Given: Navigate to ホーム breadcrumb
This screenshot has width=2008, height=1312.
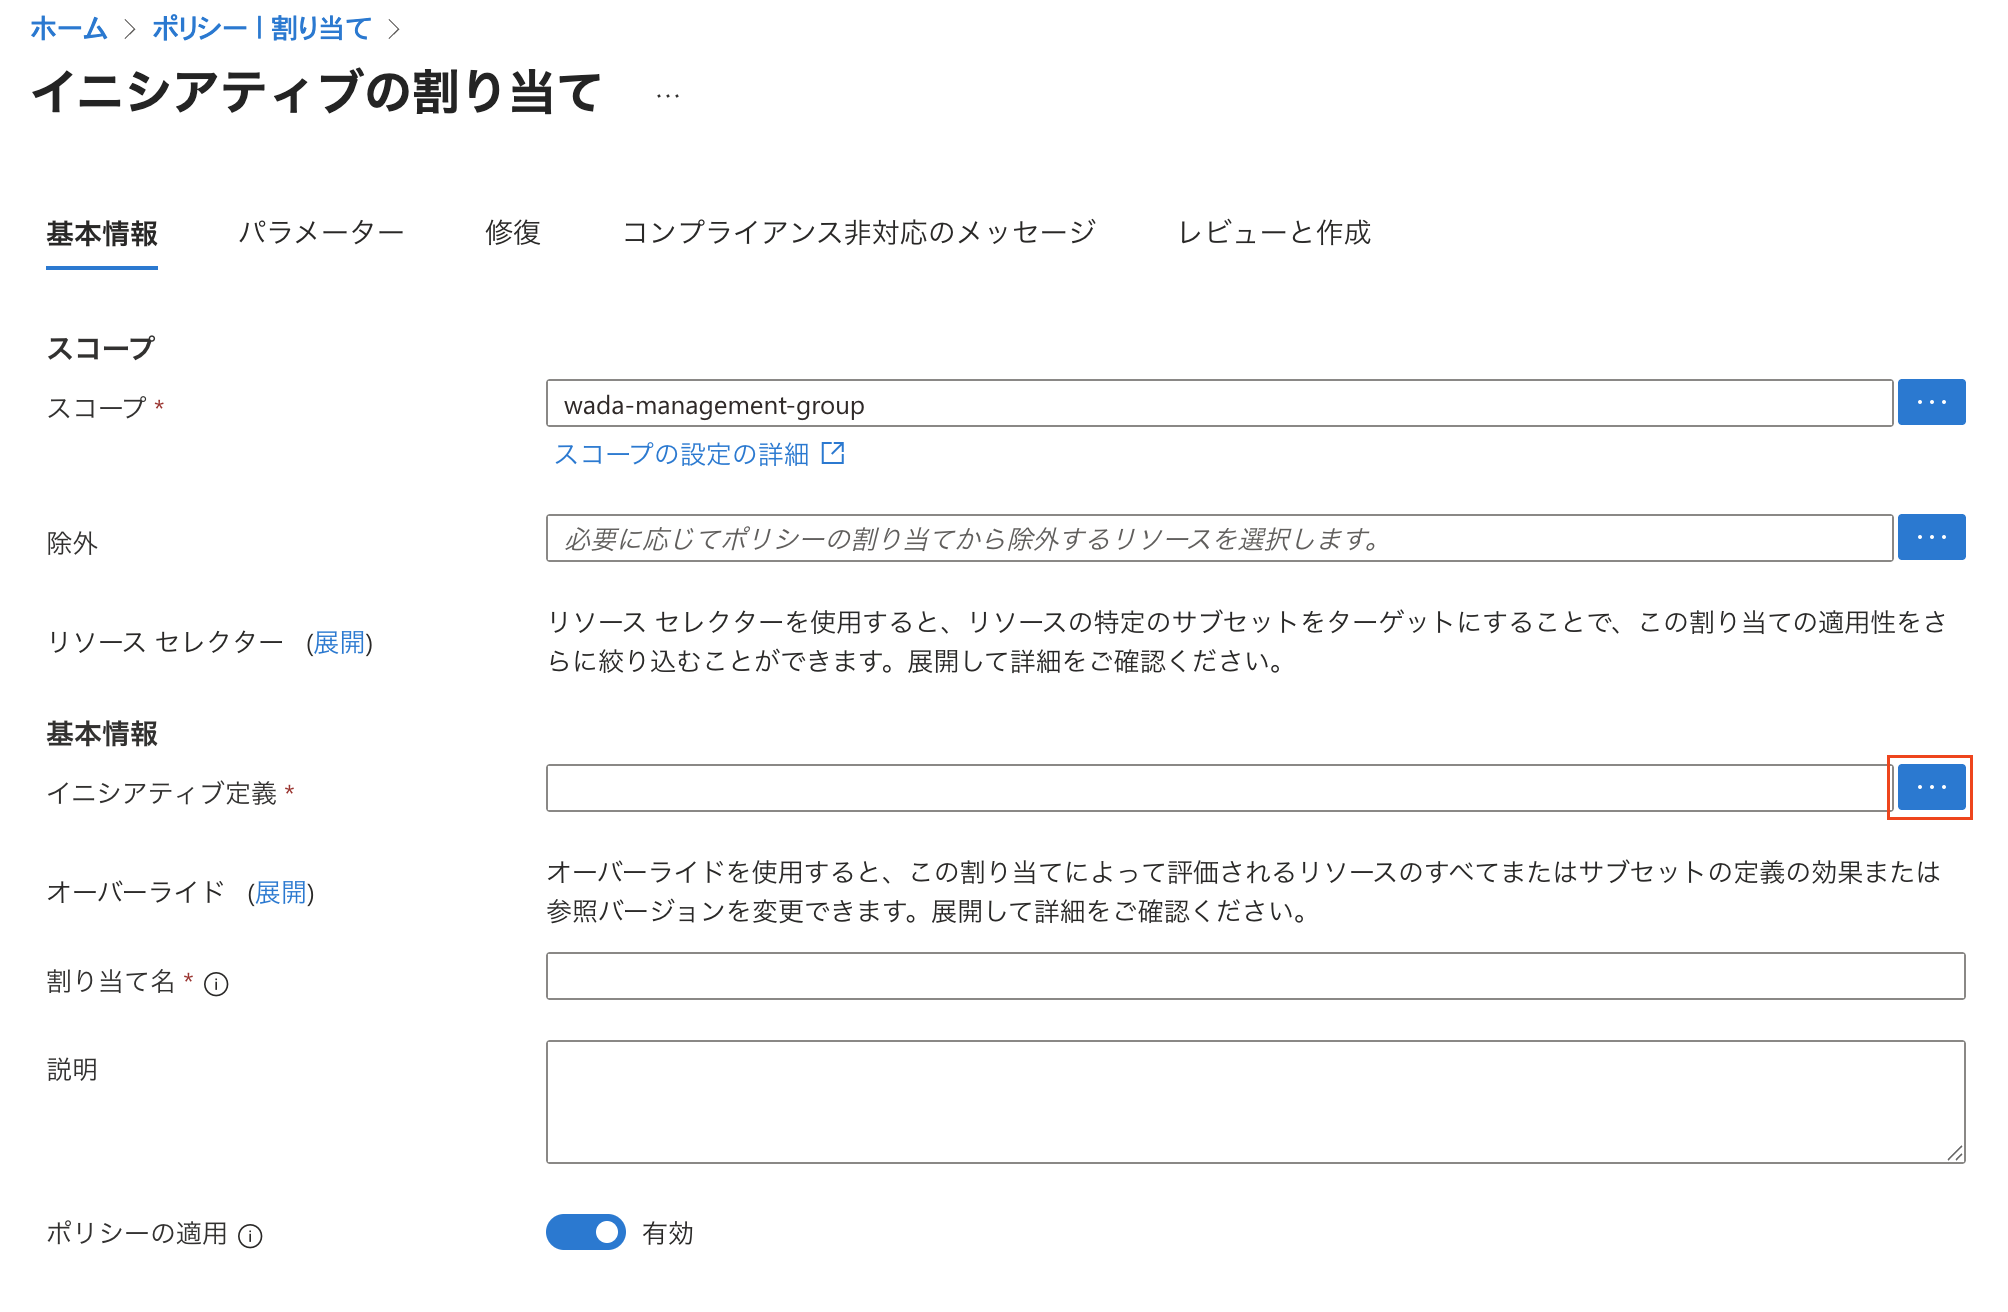Looking at the screenshot, I should coord(69,28).
